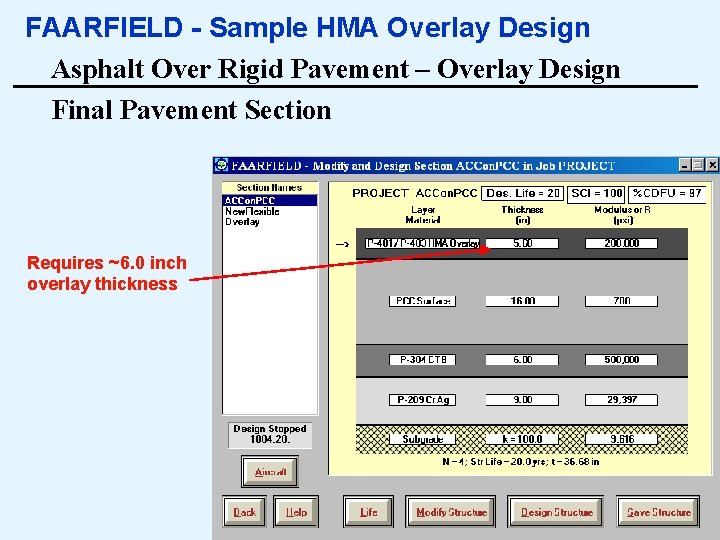Click subgrade modulus 9,616 field
Screen dimensions: 720x540
pos(621,439)
